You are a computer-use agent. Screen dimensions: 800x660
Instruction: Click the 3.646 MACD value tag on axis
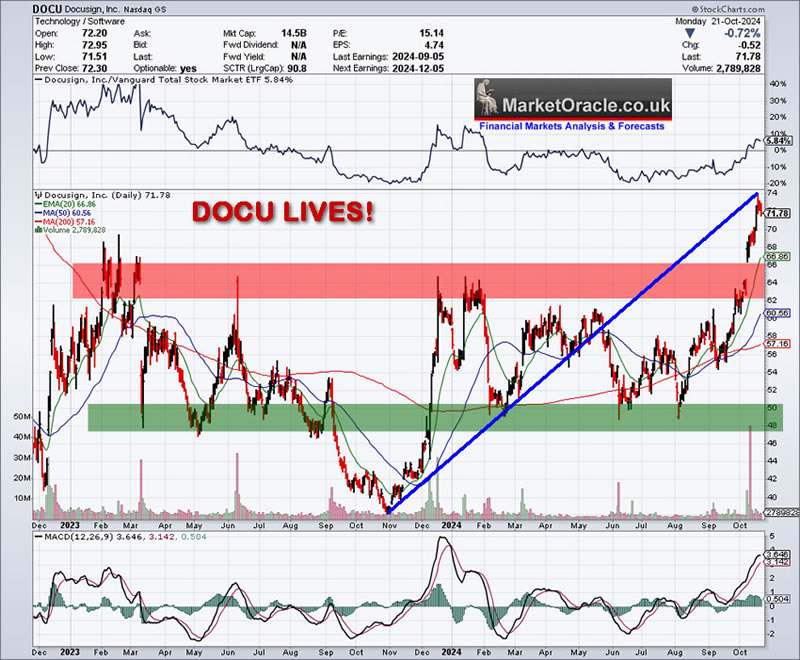[x=778, y=554]
